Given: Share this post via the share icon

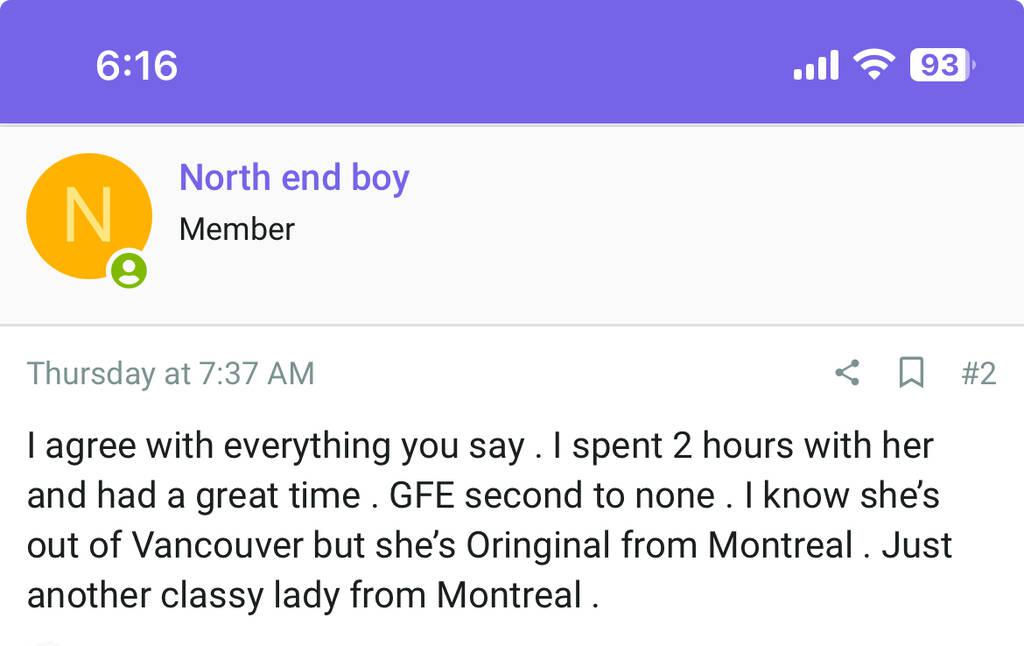Looking at the screenshot, I should [x=847, y=374].
